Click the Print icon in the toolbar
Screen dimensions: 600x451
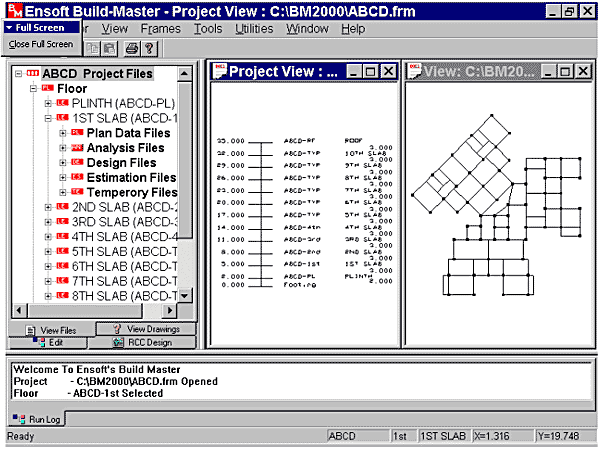[x=133, y=48]
